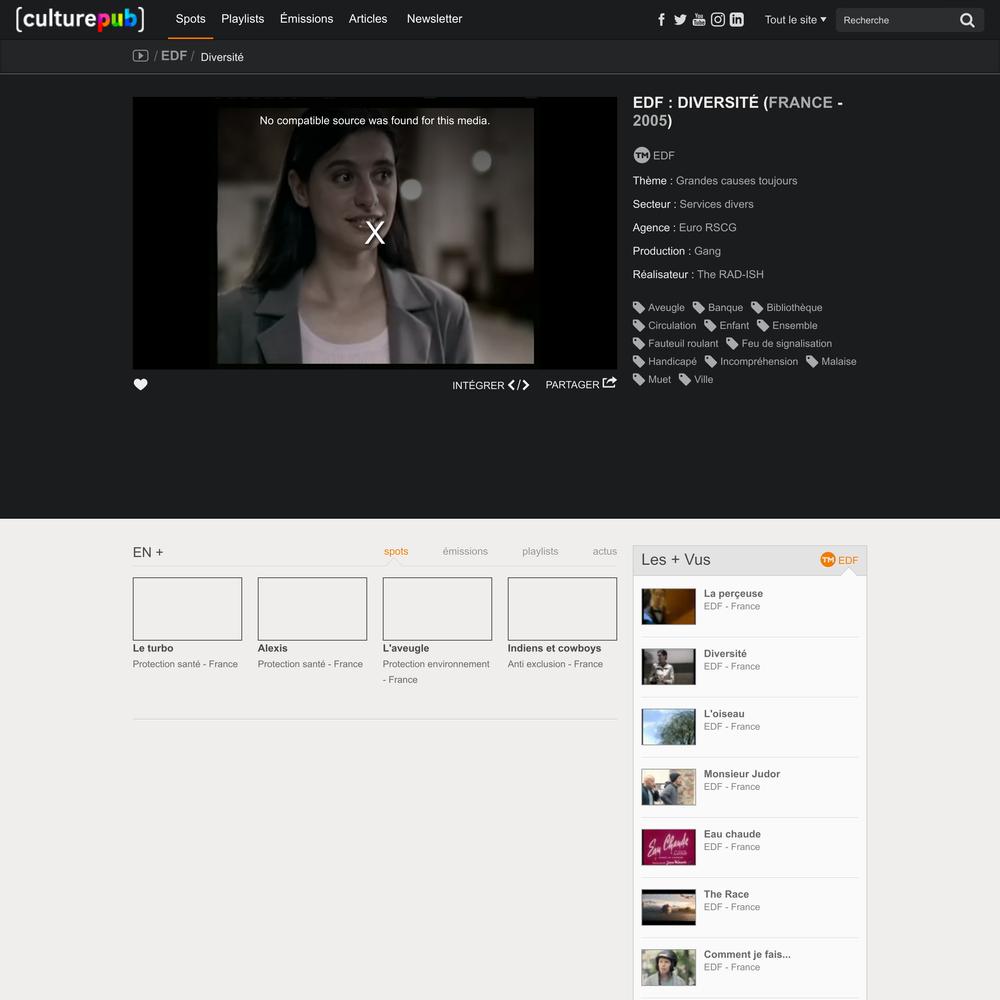The image size is (1000, 1000).
Task: Open the EDF breadcrumb link
Action: 173,56
